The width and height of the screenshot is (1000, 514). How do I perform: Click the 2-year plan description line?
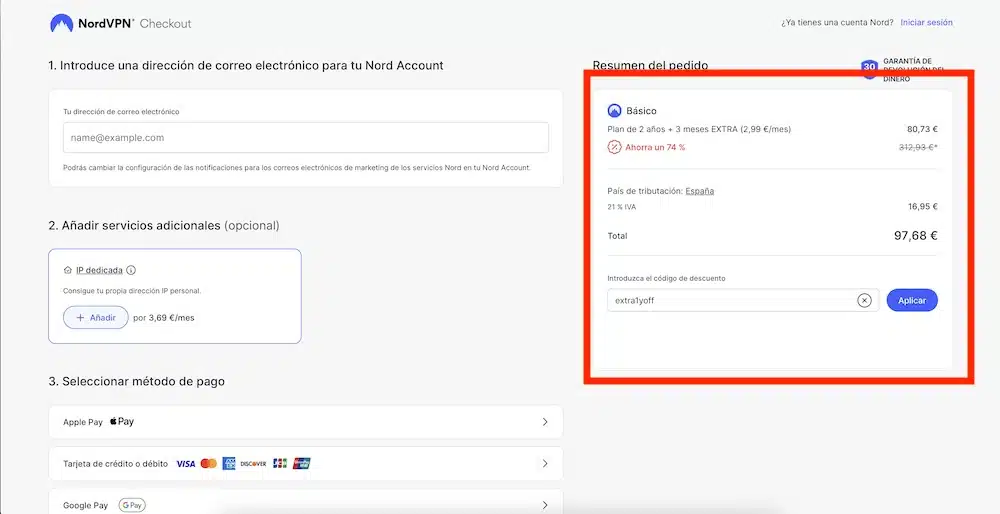700,129
